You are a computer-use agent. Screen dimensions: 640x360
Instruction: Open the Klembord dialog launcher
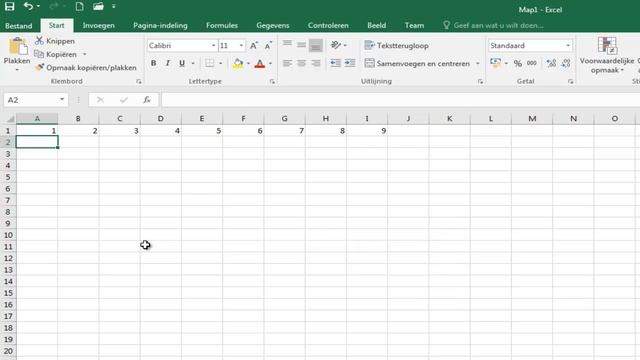pyautogui.click(x=139, y=82)
